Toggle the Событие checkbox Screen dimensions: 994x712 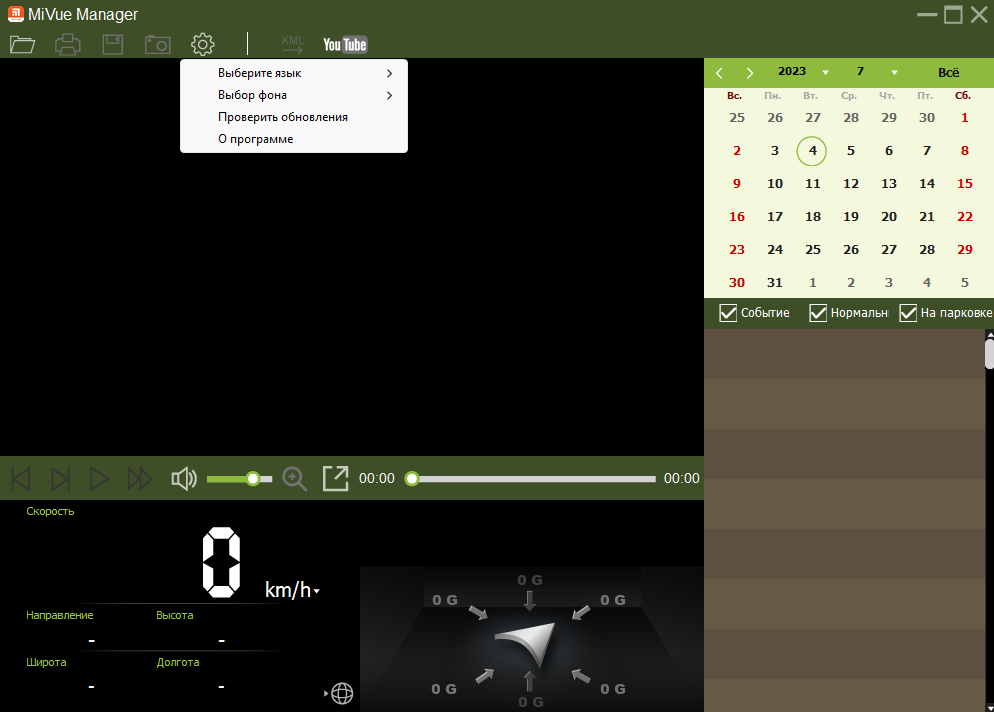(728, 313)
